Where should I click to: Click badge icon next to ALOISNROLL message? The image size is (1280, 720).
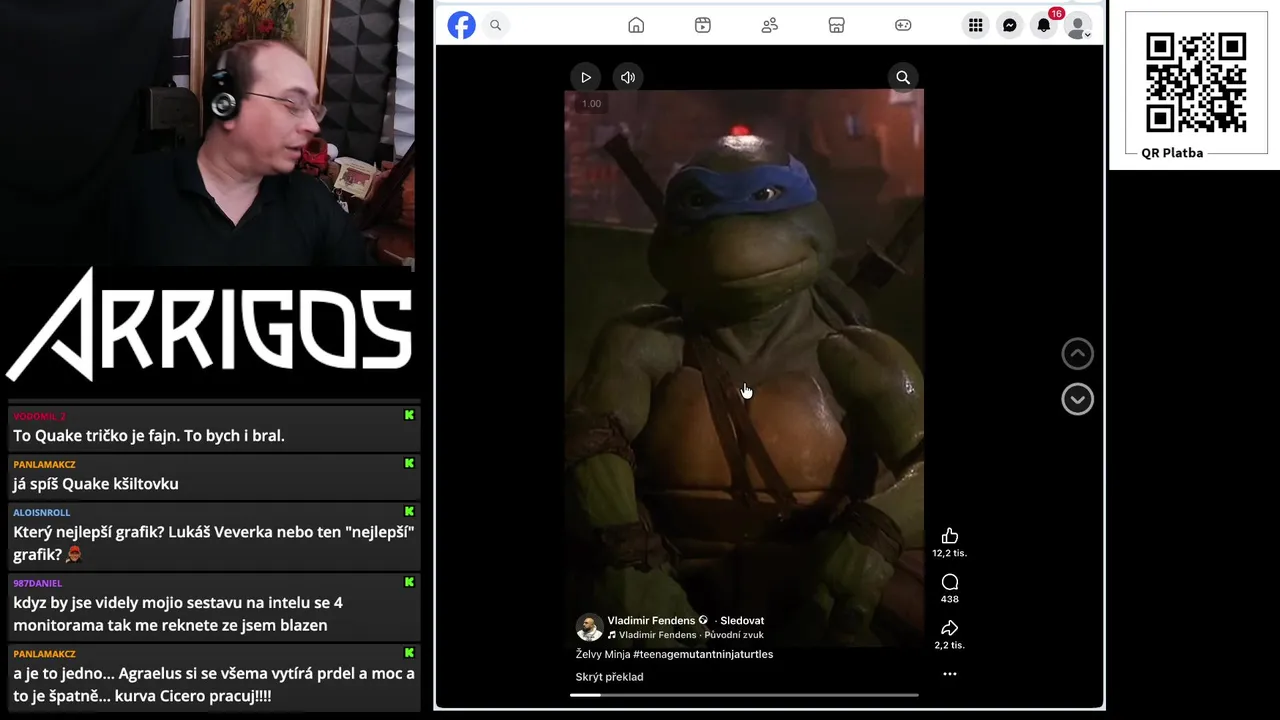[409, 512]
